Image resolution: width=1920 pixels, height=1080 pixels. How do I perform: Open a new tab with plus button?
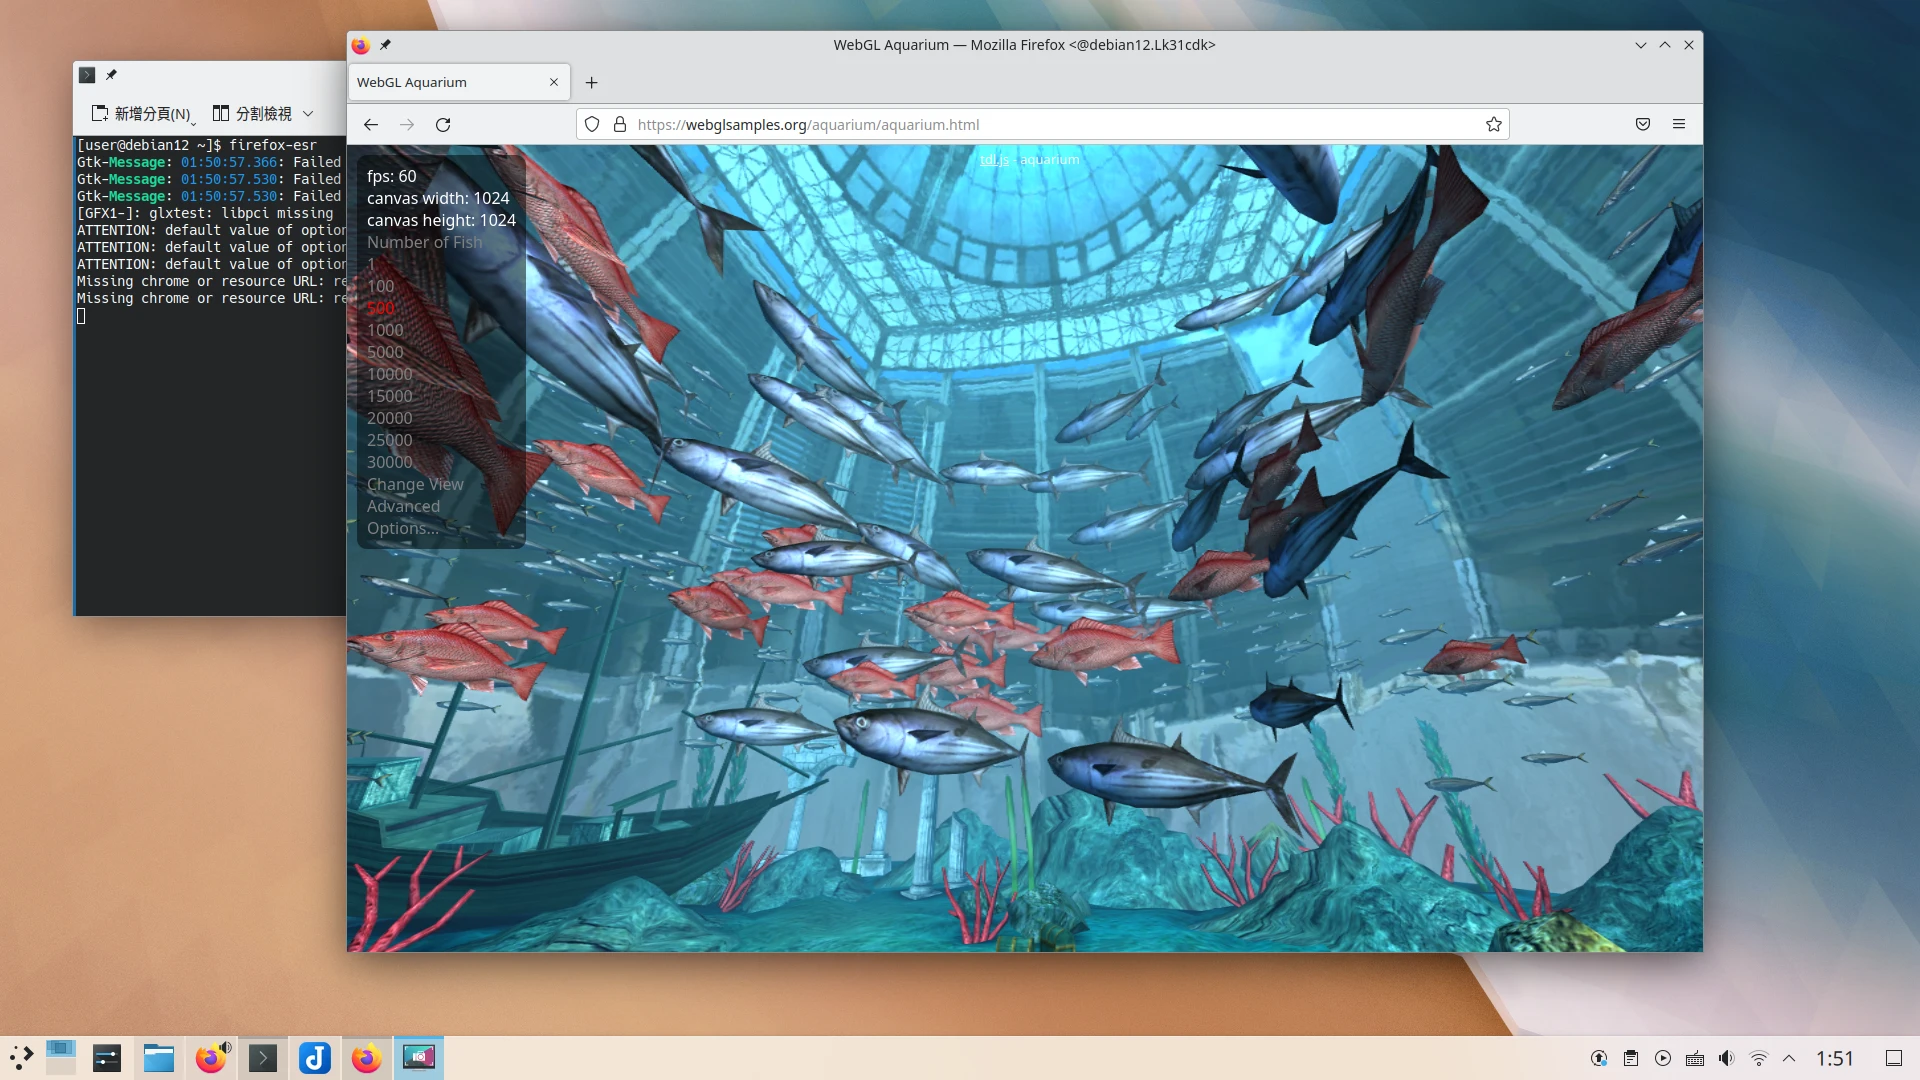pos(591,83)
